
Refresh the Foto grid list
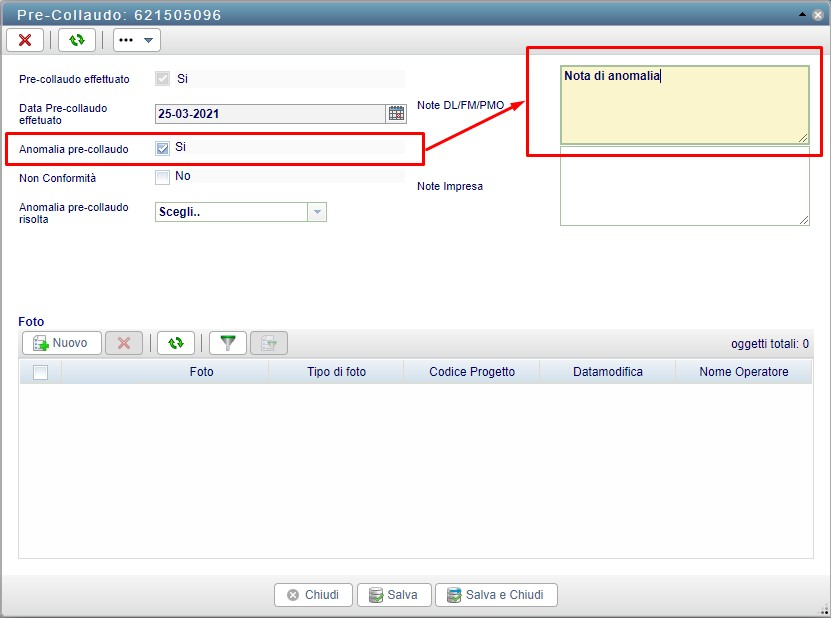pyautogui.click(x=176, y=343)
